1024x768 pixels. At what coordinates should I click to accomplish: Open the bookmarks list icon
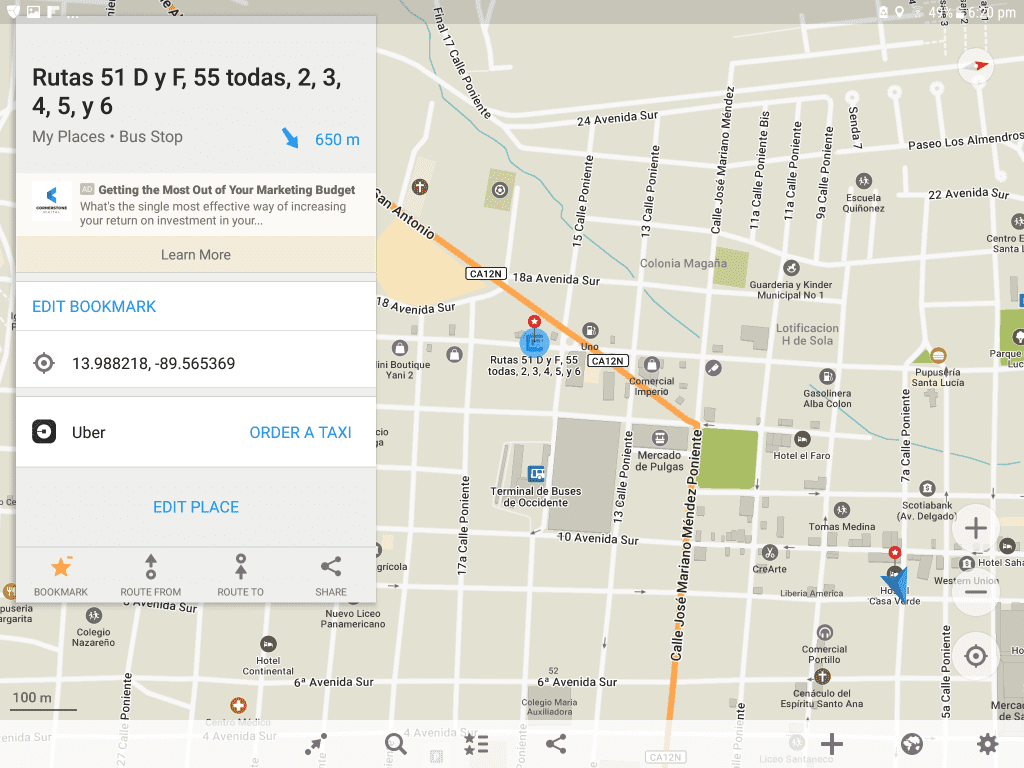tap(475, 744)
